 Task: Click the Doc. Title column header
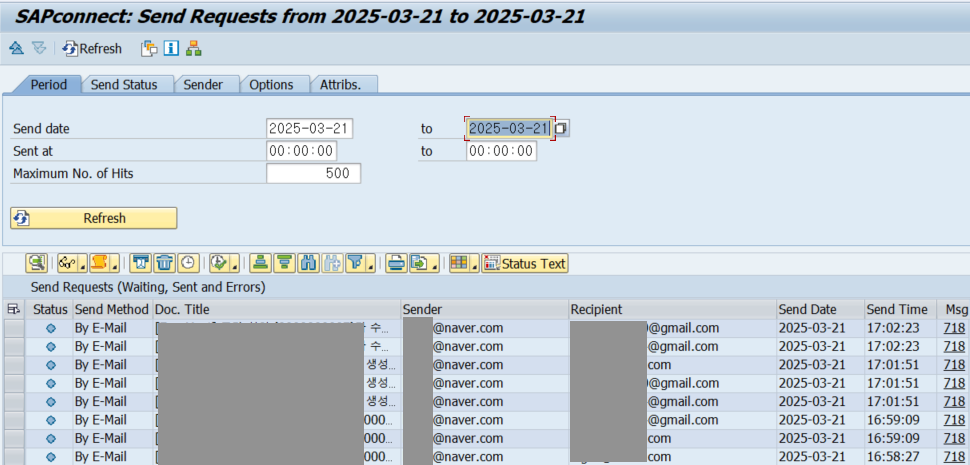[x=277, y=309]
